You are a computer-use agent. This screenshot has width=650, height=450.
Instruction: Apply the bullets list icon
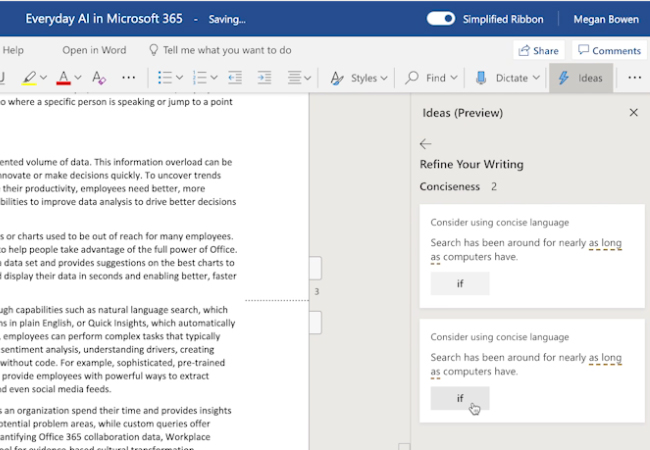165,77
